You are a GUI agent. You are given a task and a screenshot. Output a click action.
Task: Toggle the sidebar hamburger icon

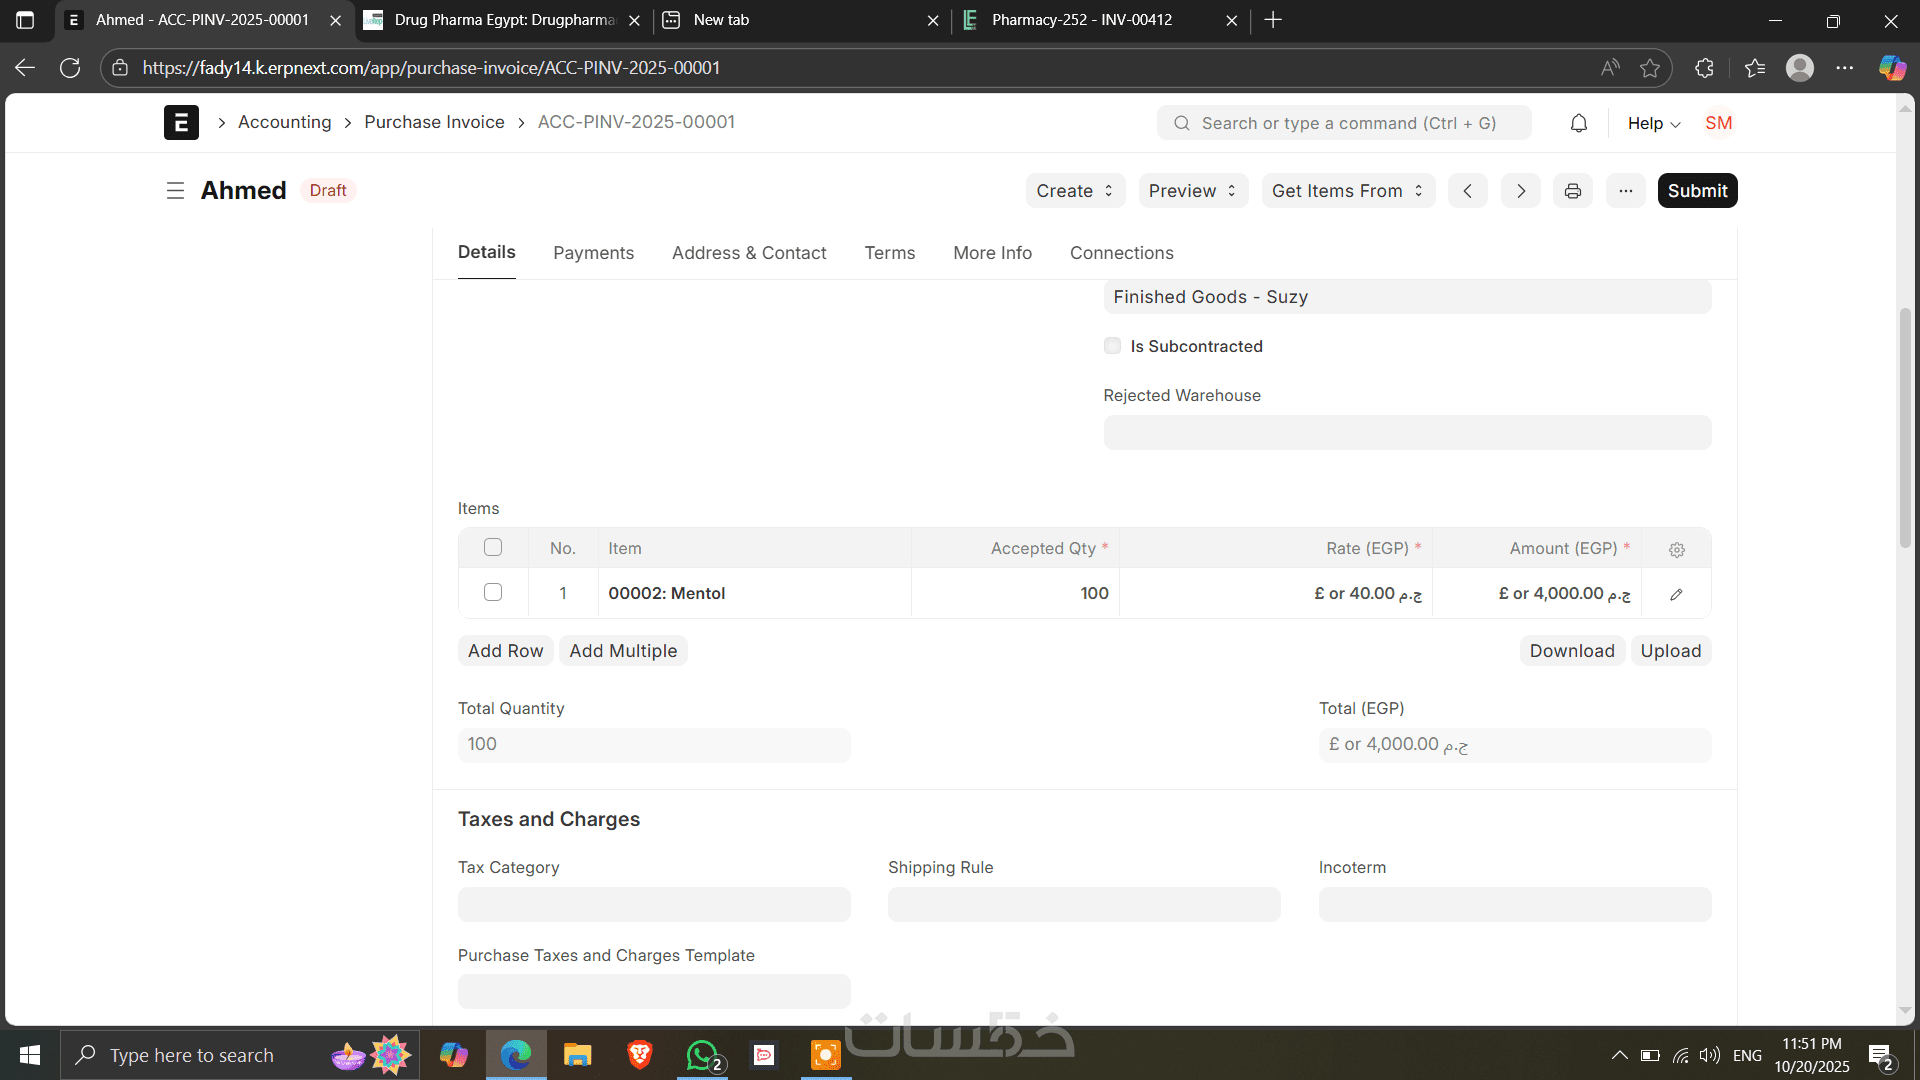coord(175,191)
